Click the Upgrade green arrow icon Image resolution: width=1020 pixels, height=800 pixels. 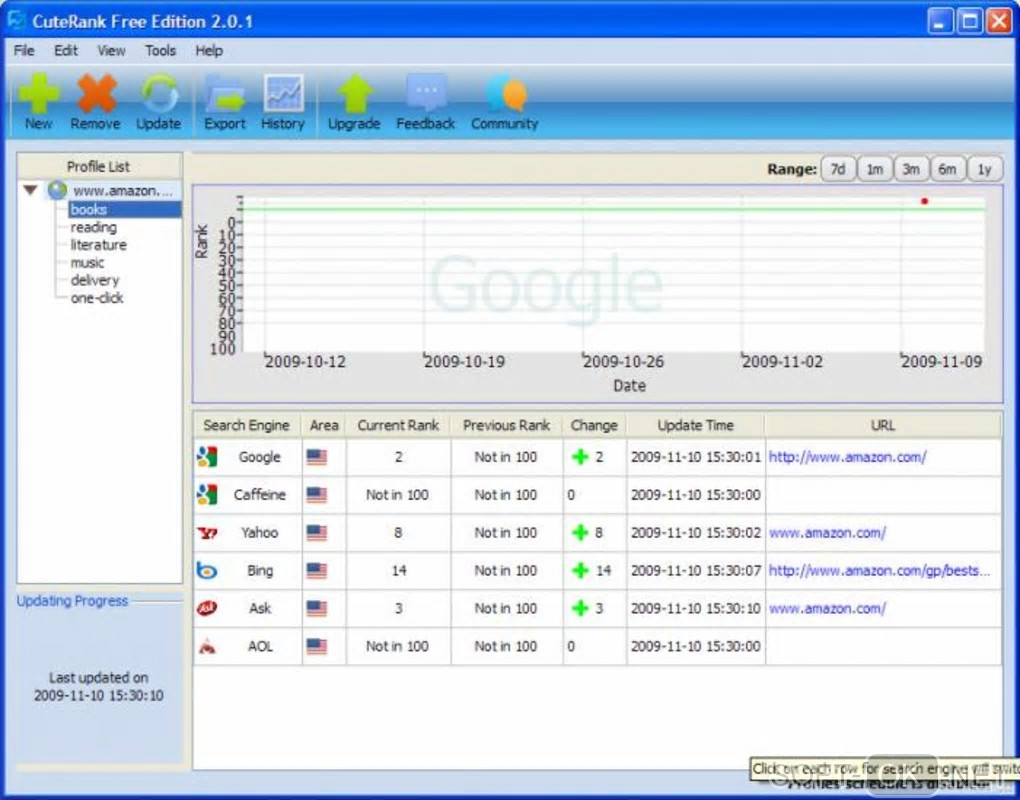tap(355, 94)
